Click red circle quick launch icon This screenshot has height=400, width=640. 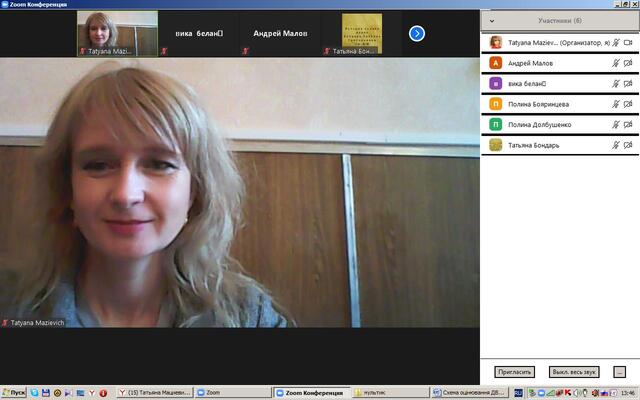[103, 393]
